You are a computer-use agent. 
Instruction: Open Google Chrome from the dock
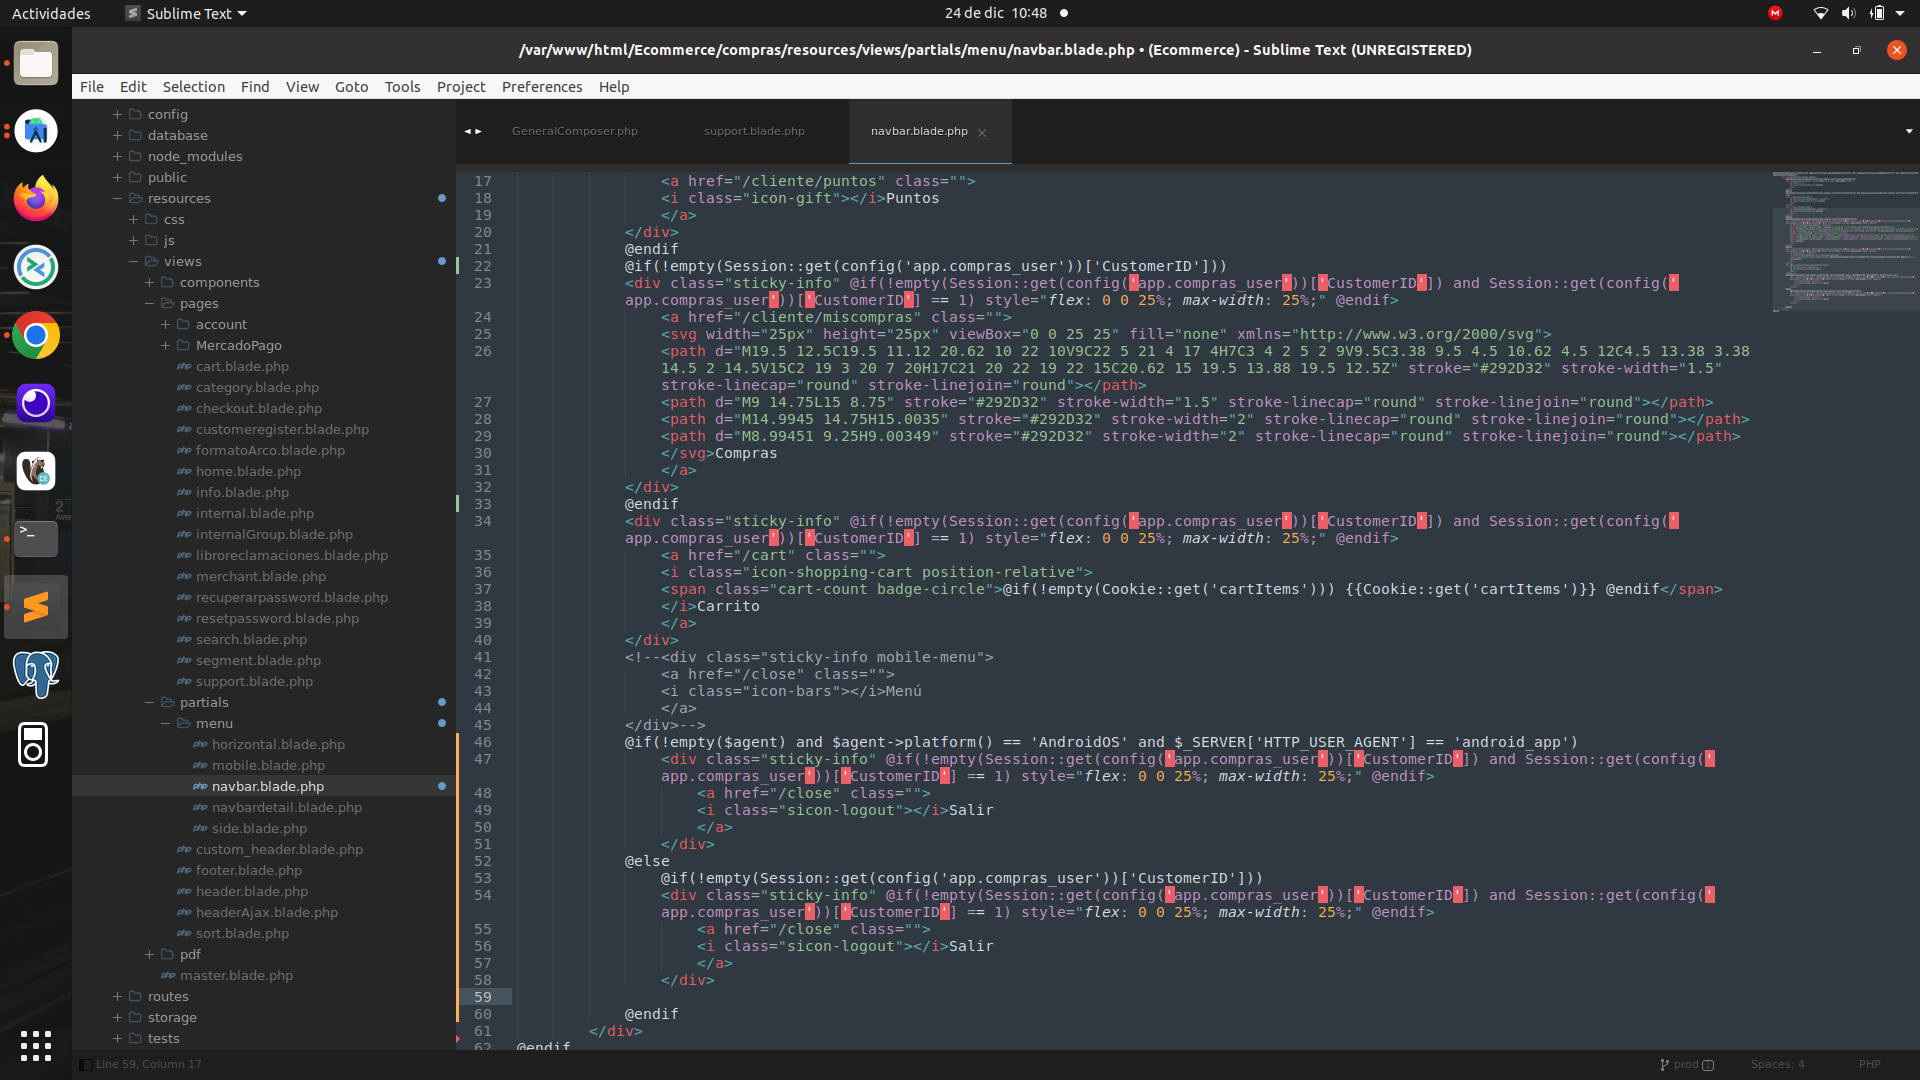[x=36, y=336]
